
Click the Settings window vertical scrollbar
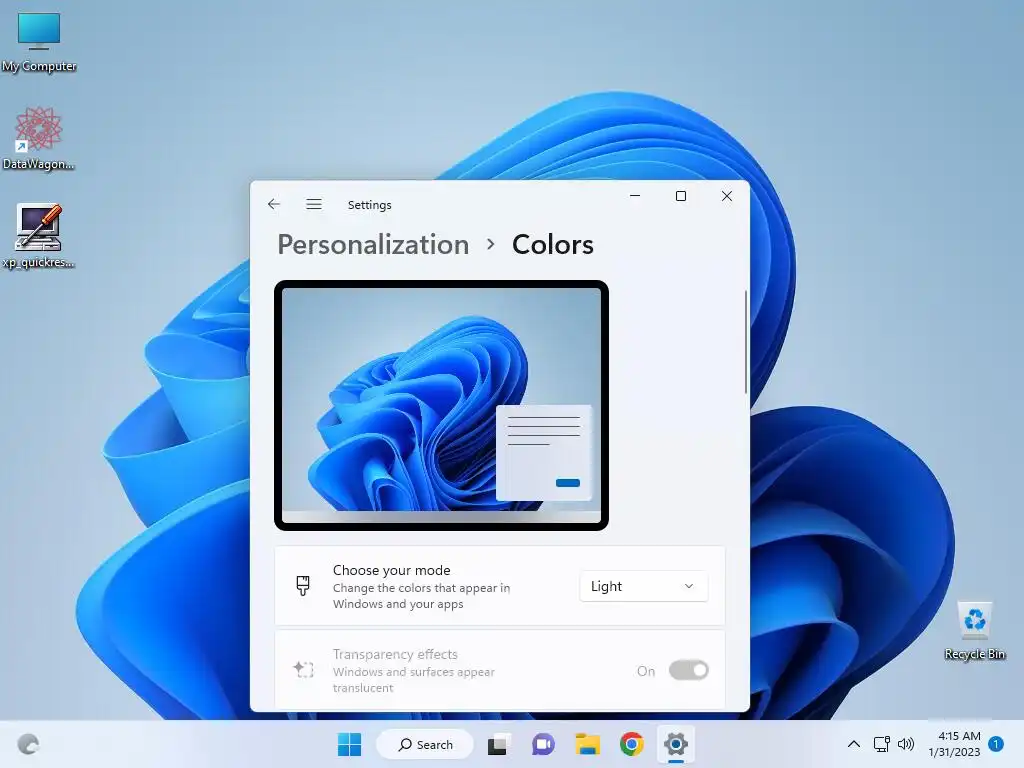[x=745, y=342]
